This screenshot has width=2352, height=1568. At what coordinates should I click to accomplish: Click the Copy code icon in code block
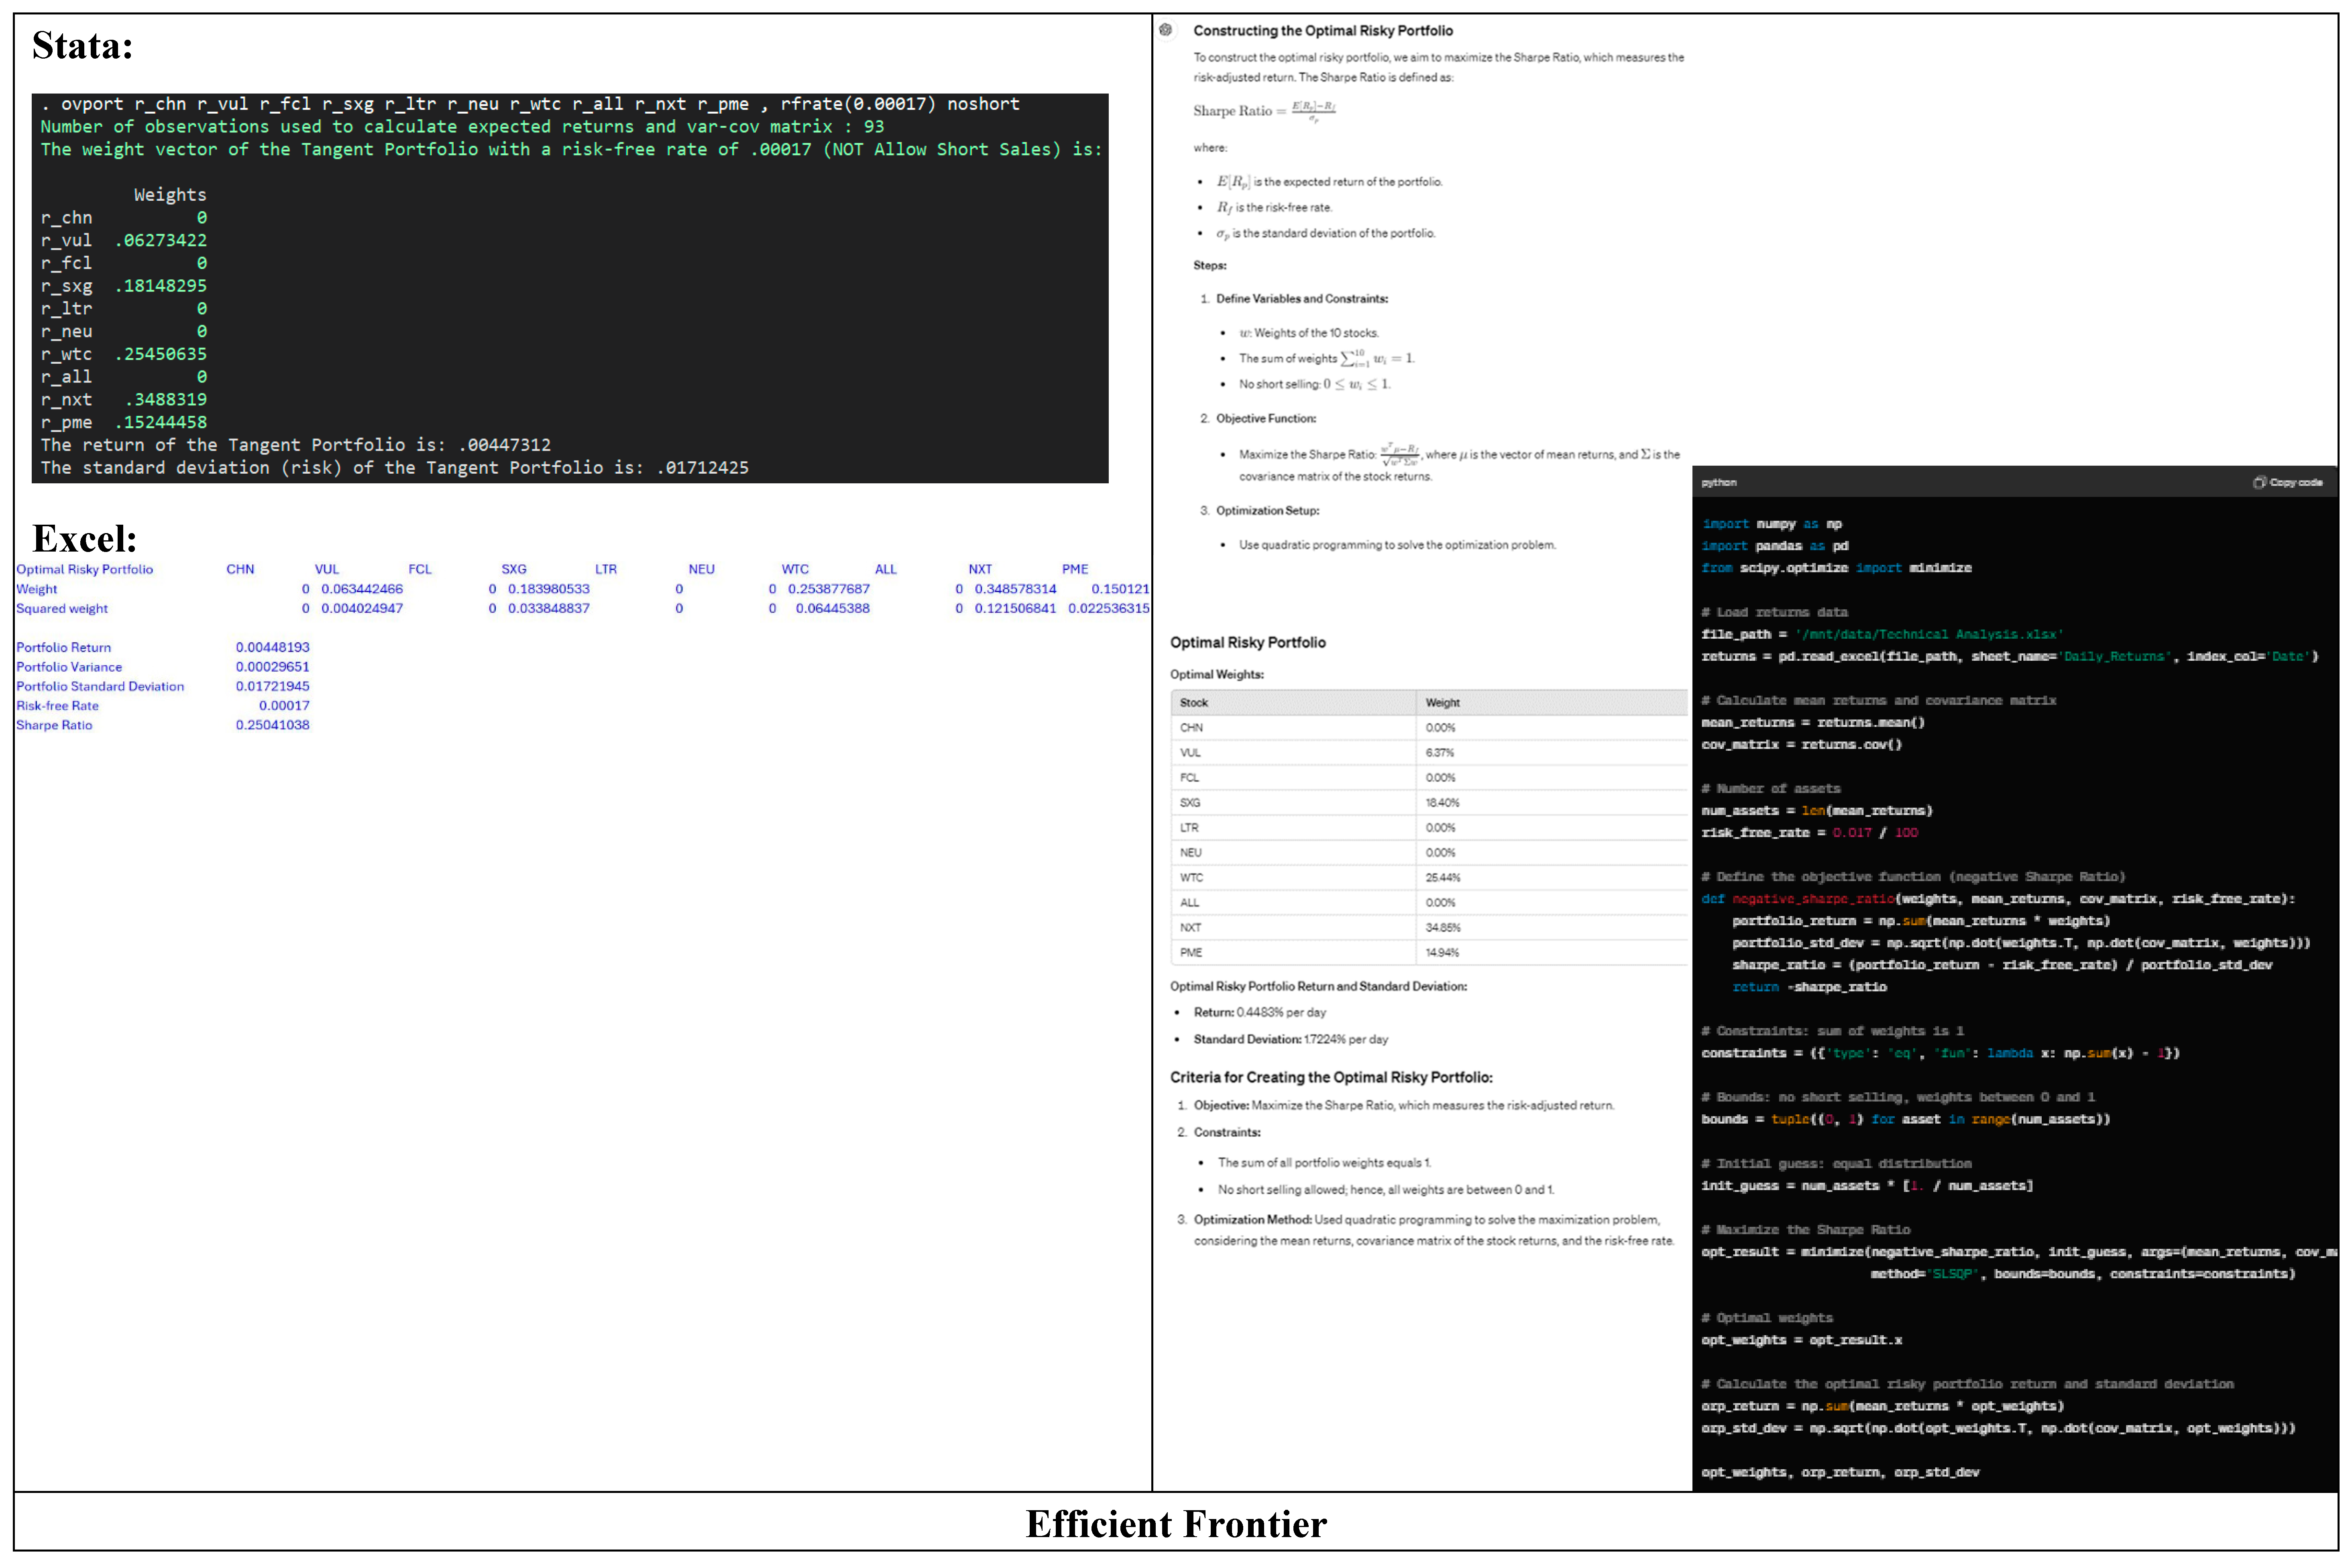(2261, 482)
